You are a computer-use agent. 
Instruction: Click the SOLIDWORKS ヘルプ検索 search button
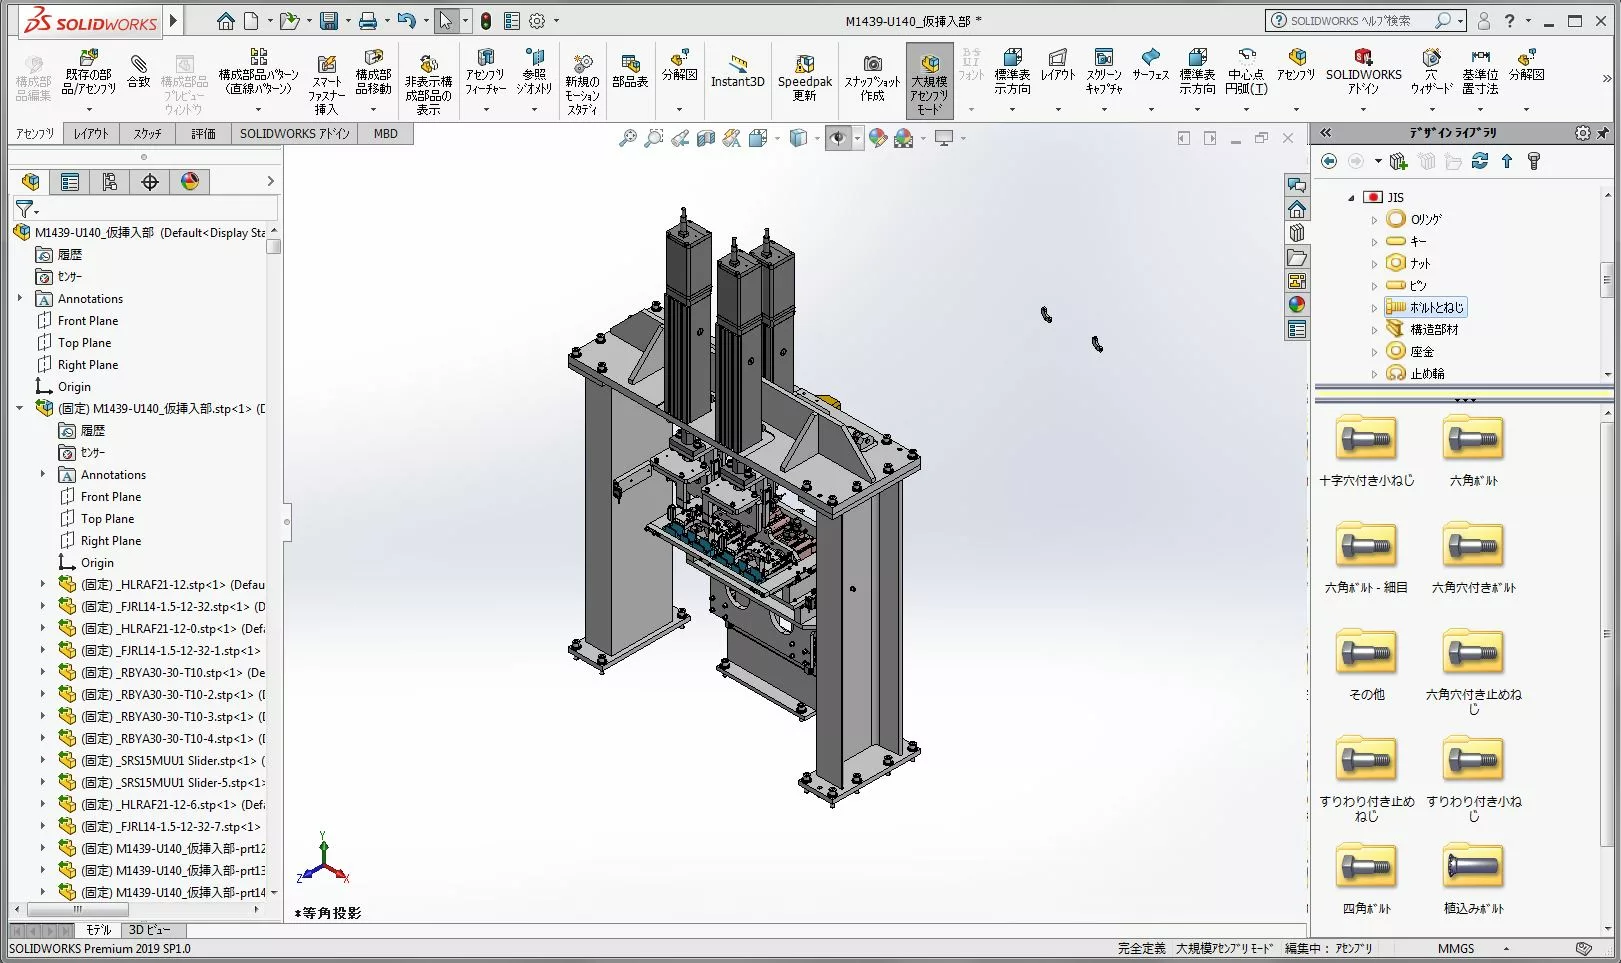tap(1441, 20)
